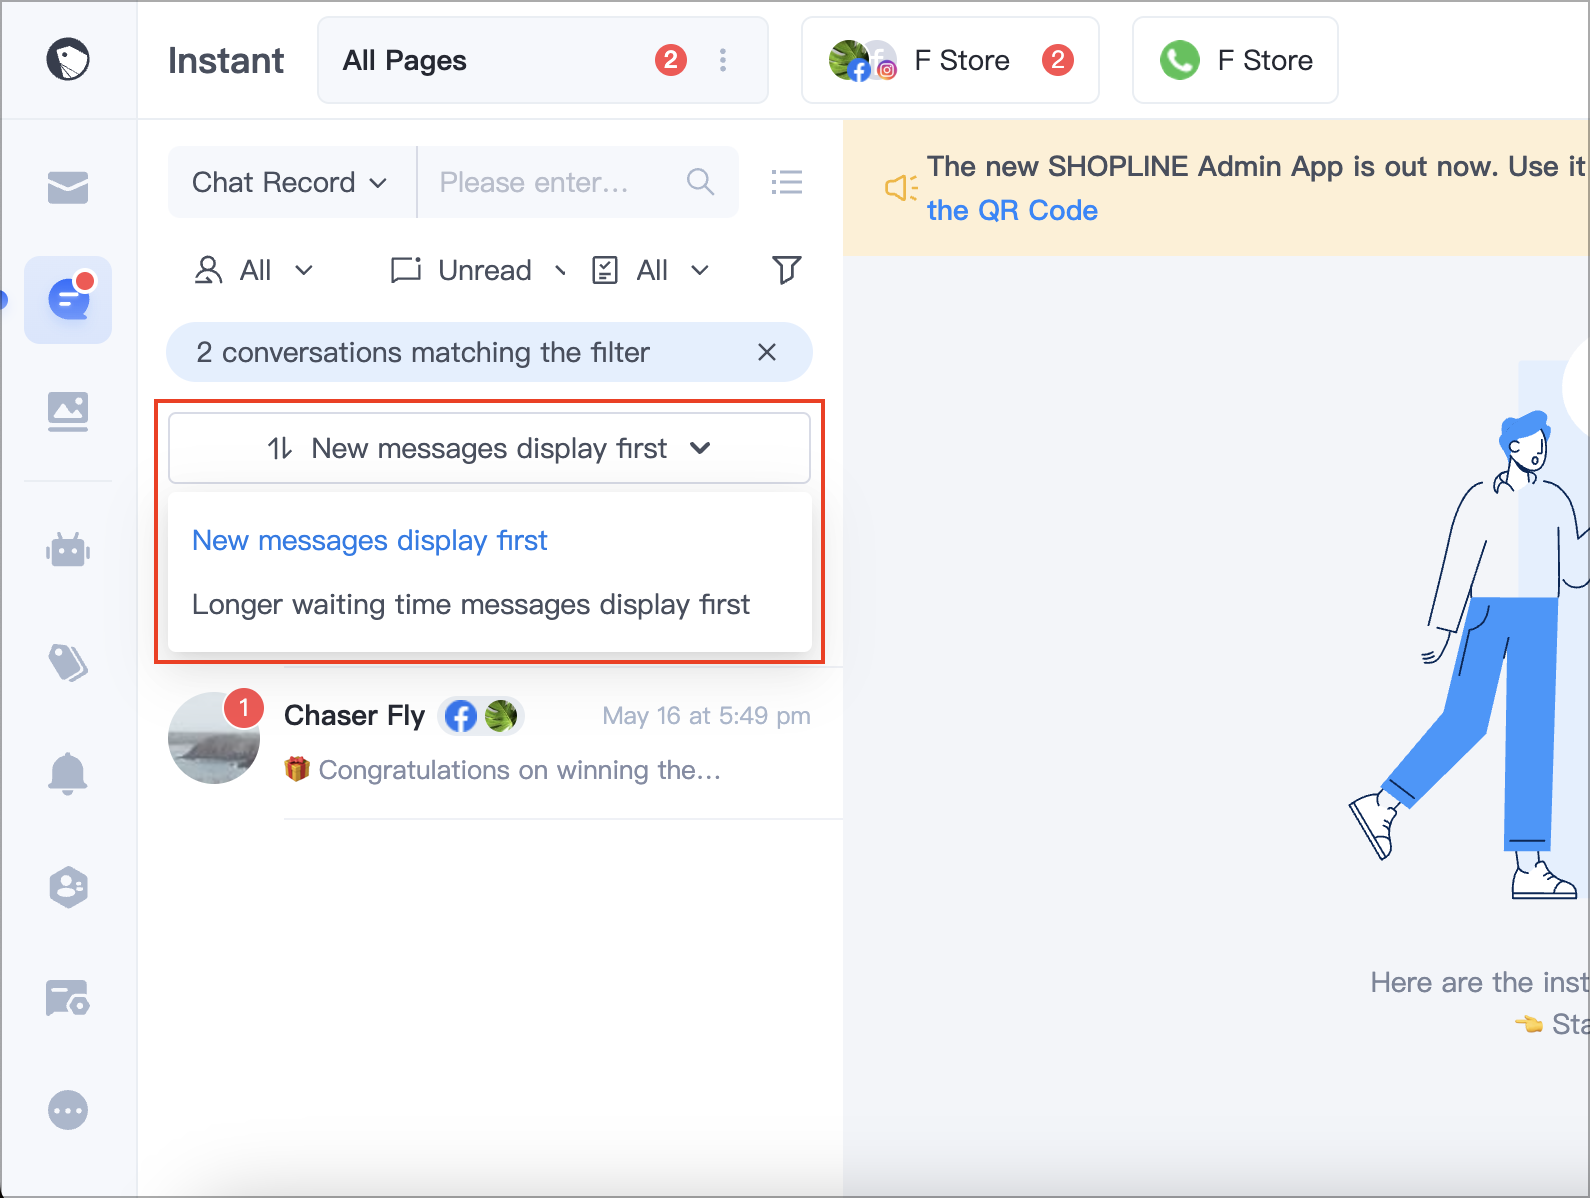Click the May 16 at 5:49 pm timestamp

[706, 716]
